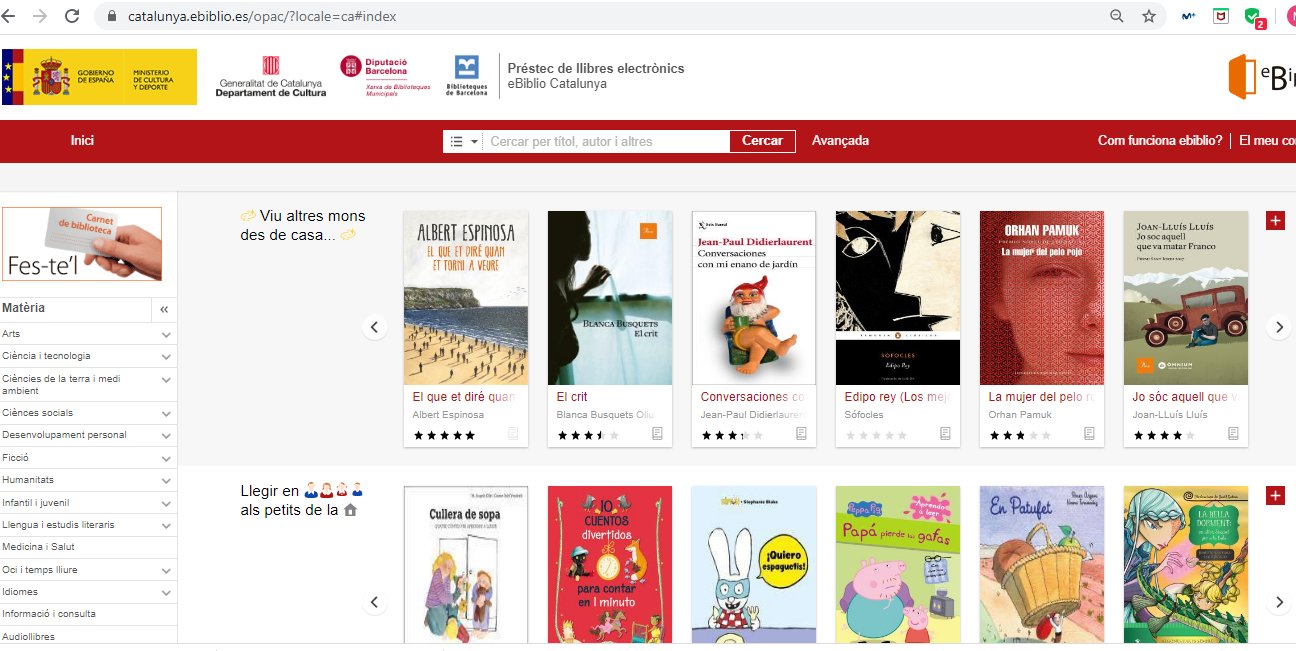
Task: Click the book icon under El crit
Action: point(658,434)
